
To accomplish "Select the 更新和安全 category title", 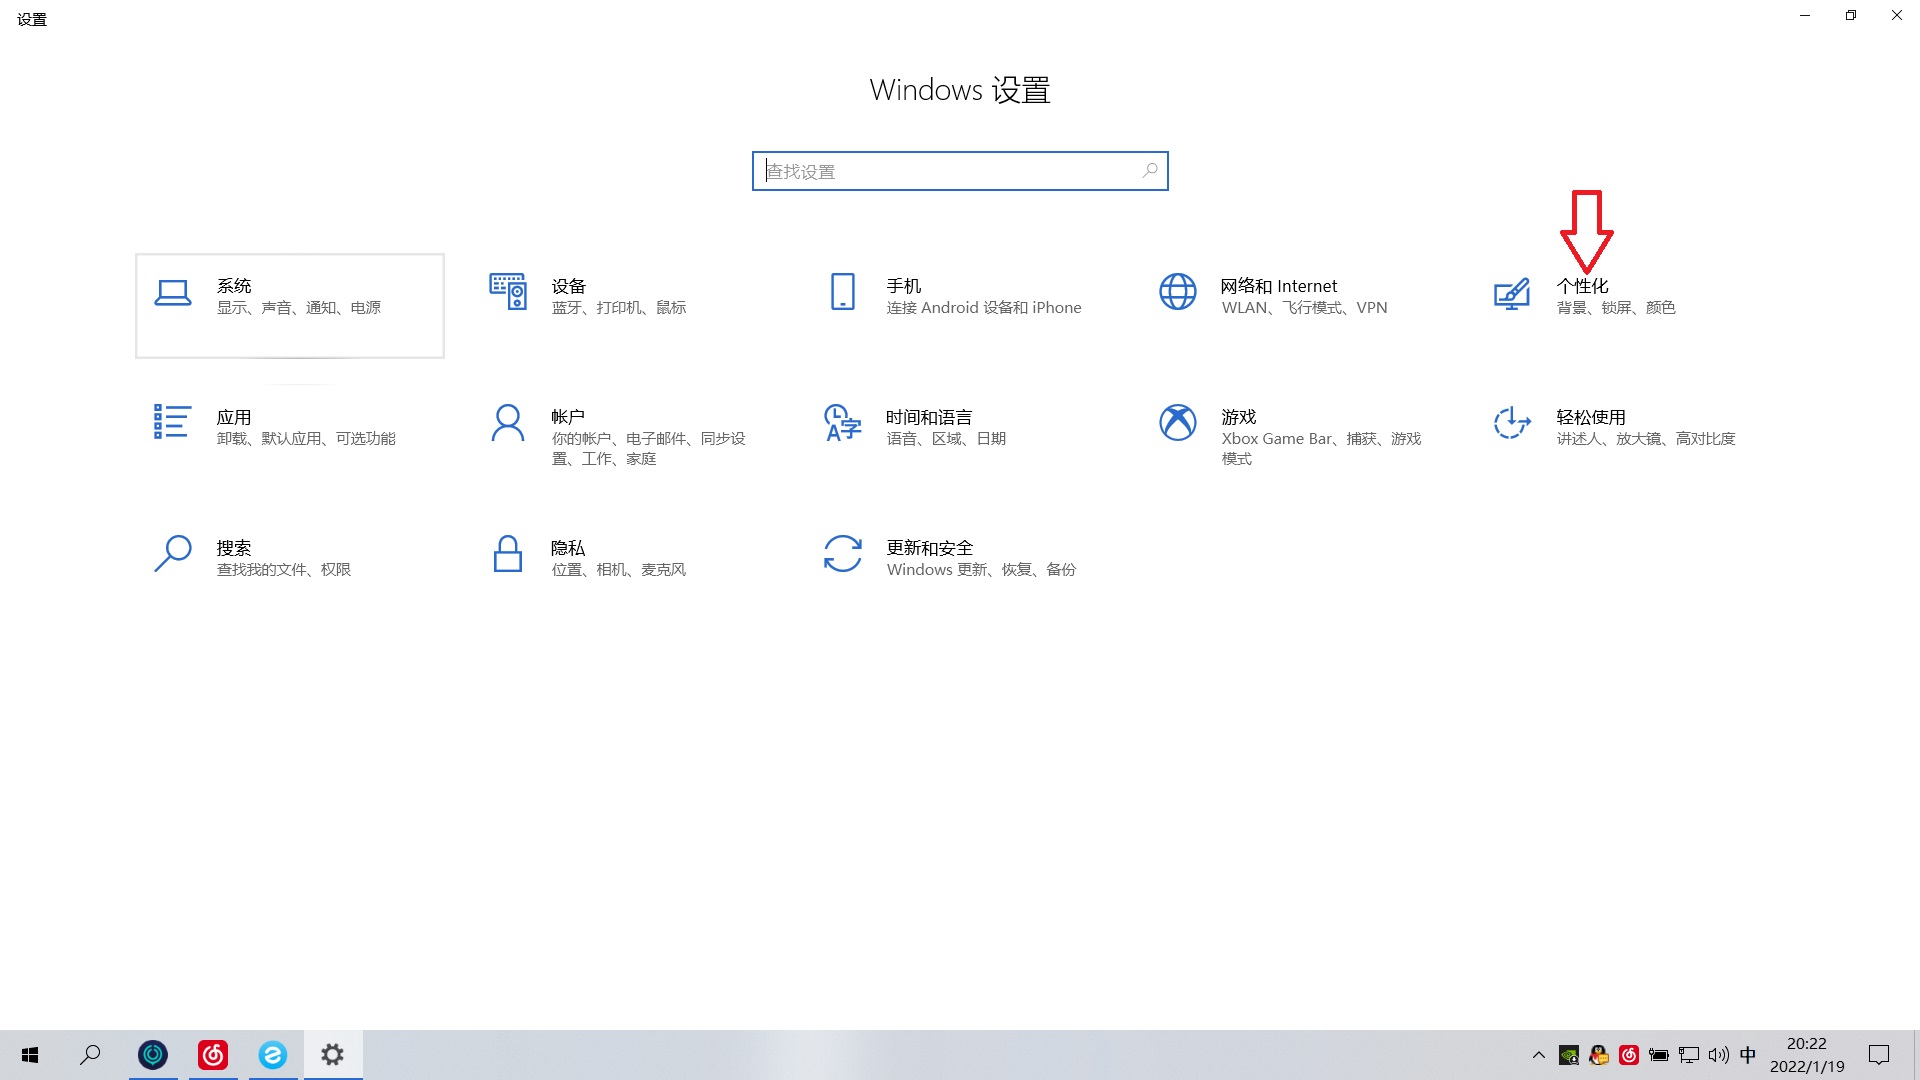I will 930,548.
